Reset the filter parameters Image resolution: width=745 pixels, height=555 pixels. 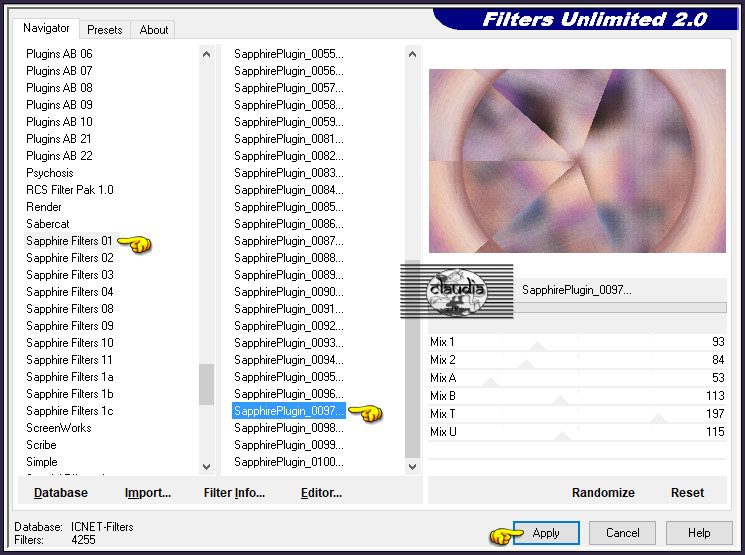(x=687, y=493)
